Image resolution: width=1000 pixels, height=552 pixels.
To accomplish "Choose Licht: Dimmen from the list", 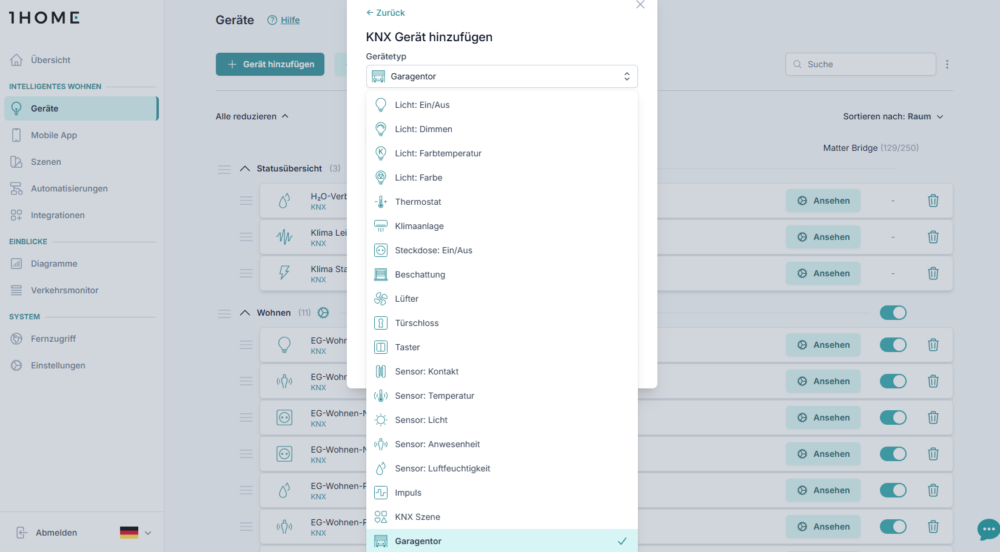I will [x=502, y=129].
